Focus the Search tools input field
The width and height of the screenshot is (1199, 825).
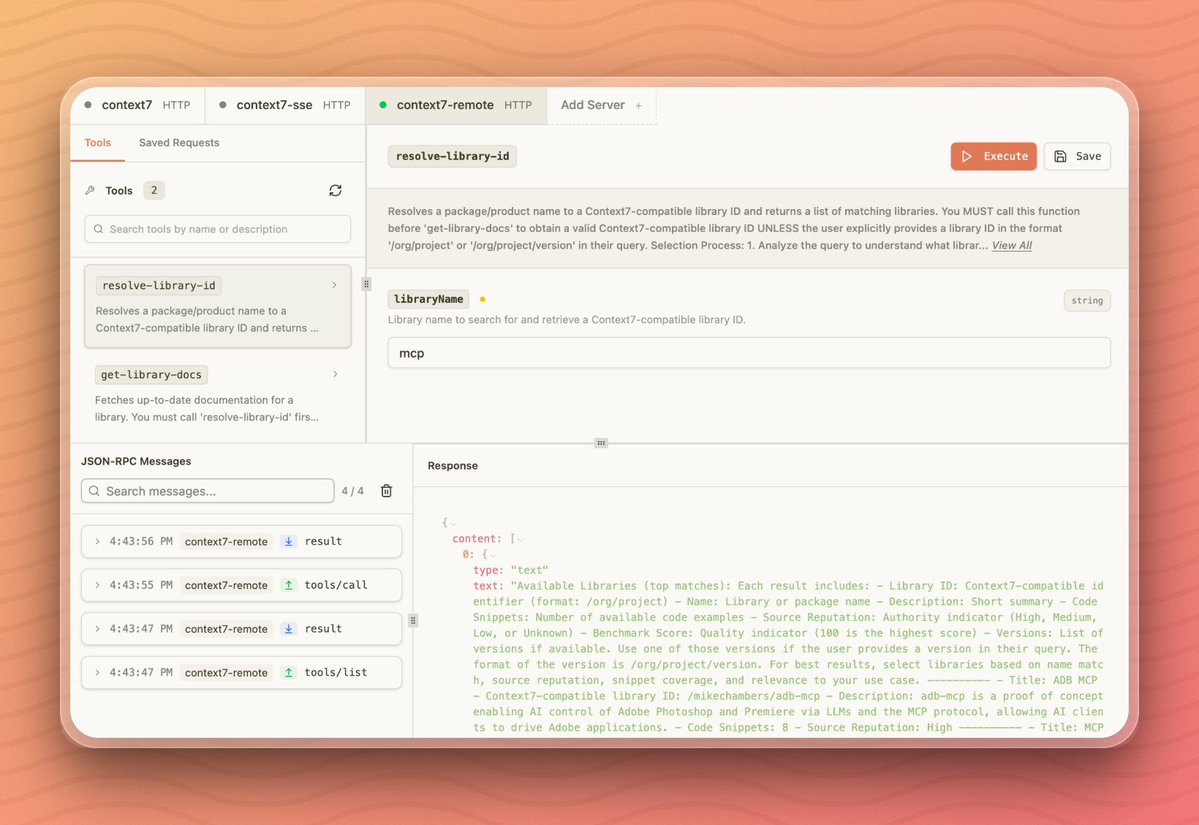[x=217, y=229]
